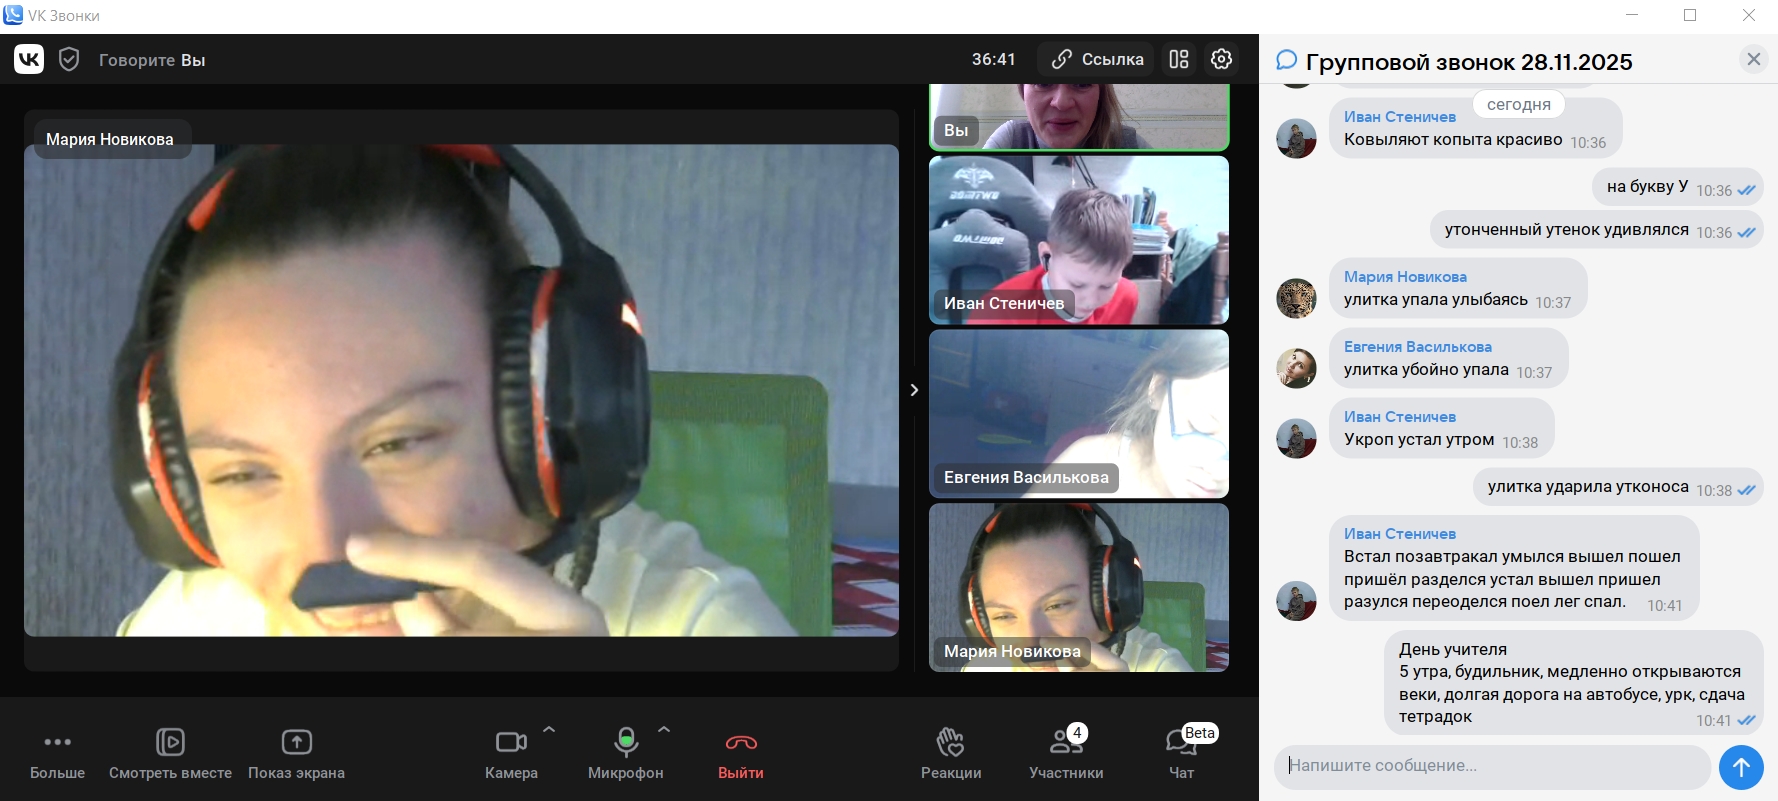1778x801 pixels.
Task: Close the group call chat panel
Action: (1753, 59)
